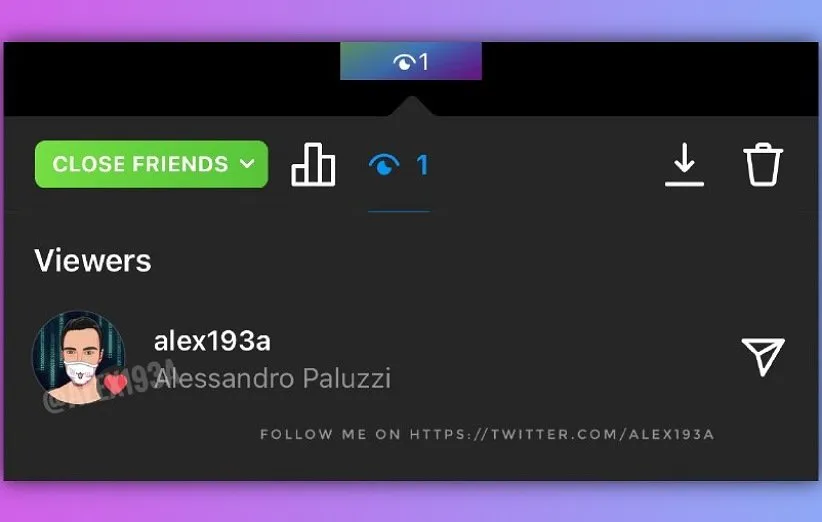Expand the Close Friends chevron arrow

[x=247, y=164]
